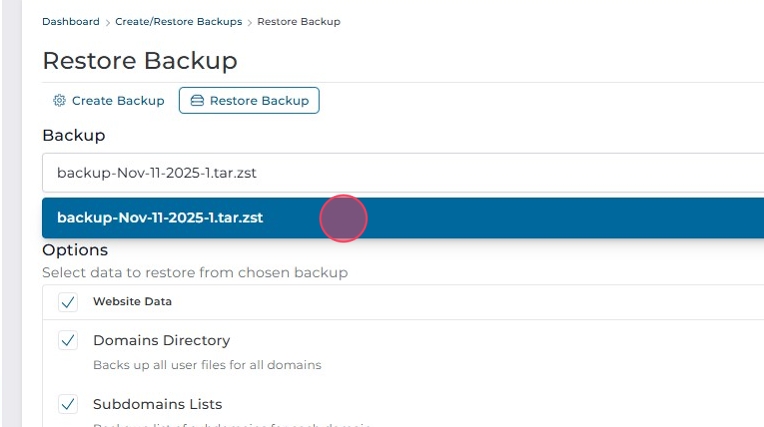Screen dimensions: 764x427
Task: Click the Subdomains Lists option label
Action: [x=157, y=404]
